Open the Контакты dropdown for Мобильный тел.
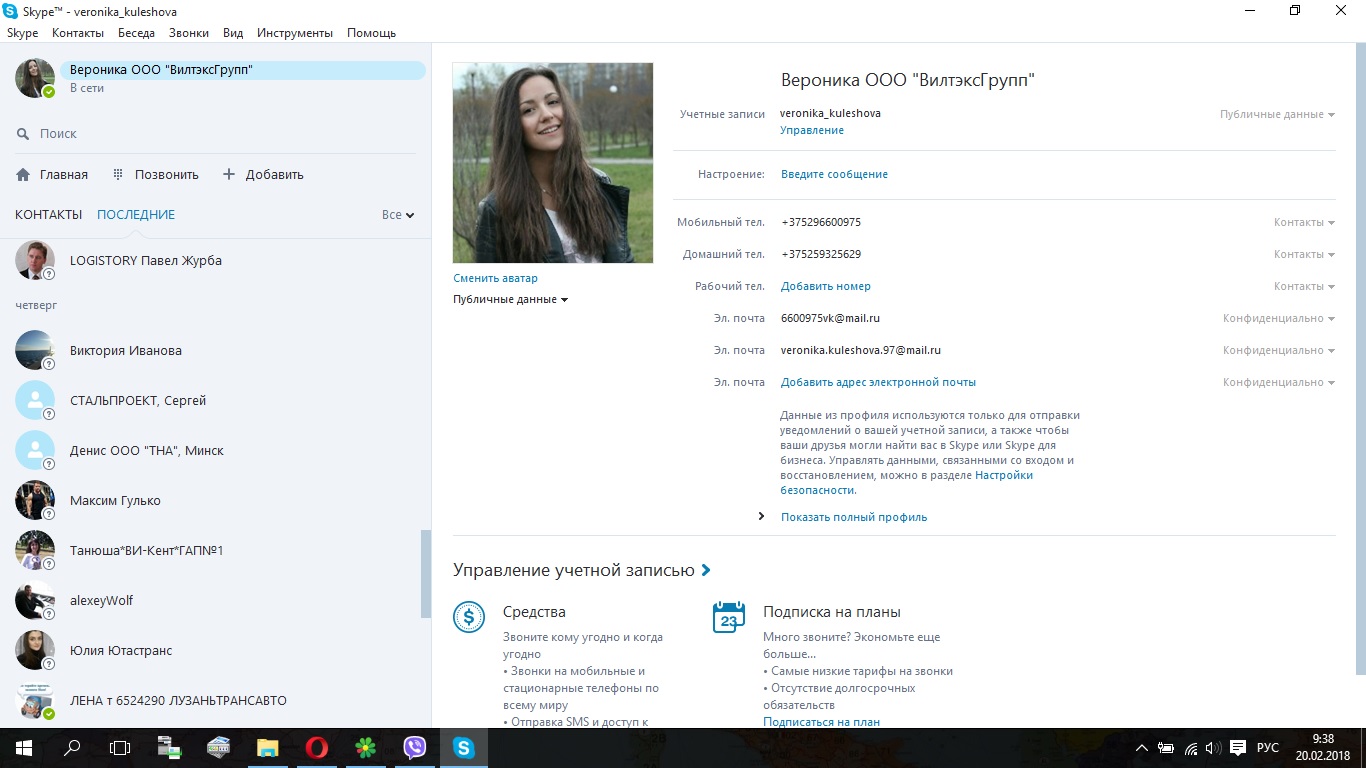 1304,222
